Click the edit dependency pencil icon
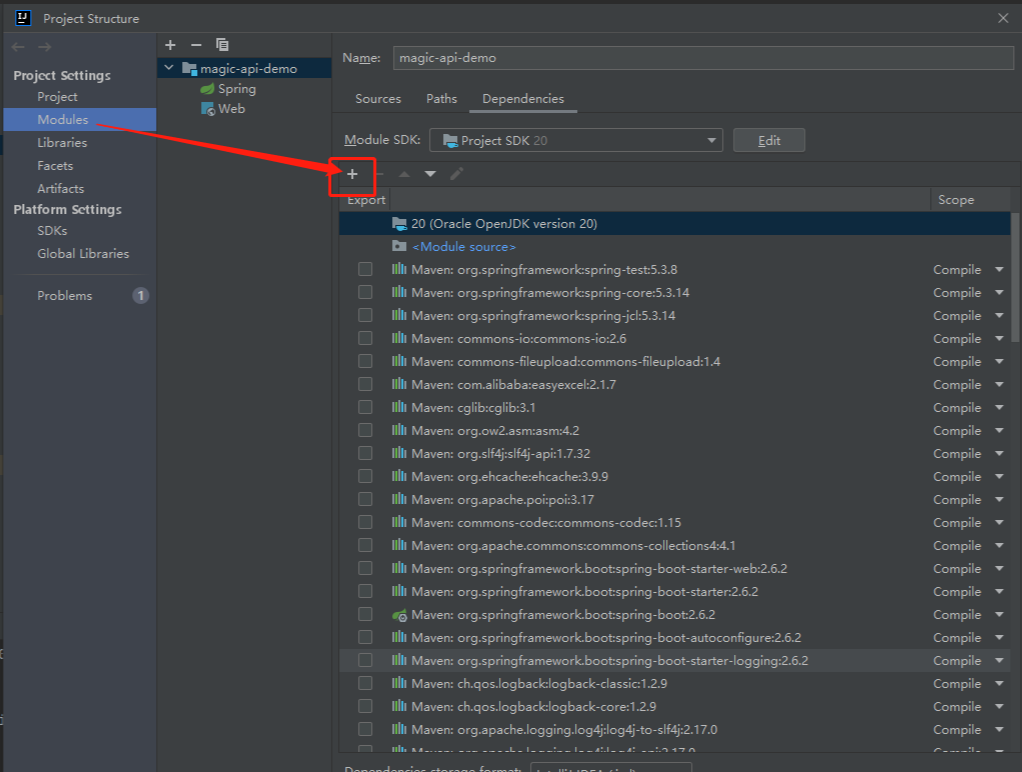 pyautogui.click(x=456, y=174)
